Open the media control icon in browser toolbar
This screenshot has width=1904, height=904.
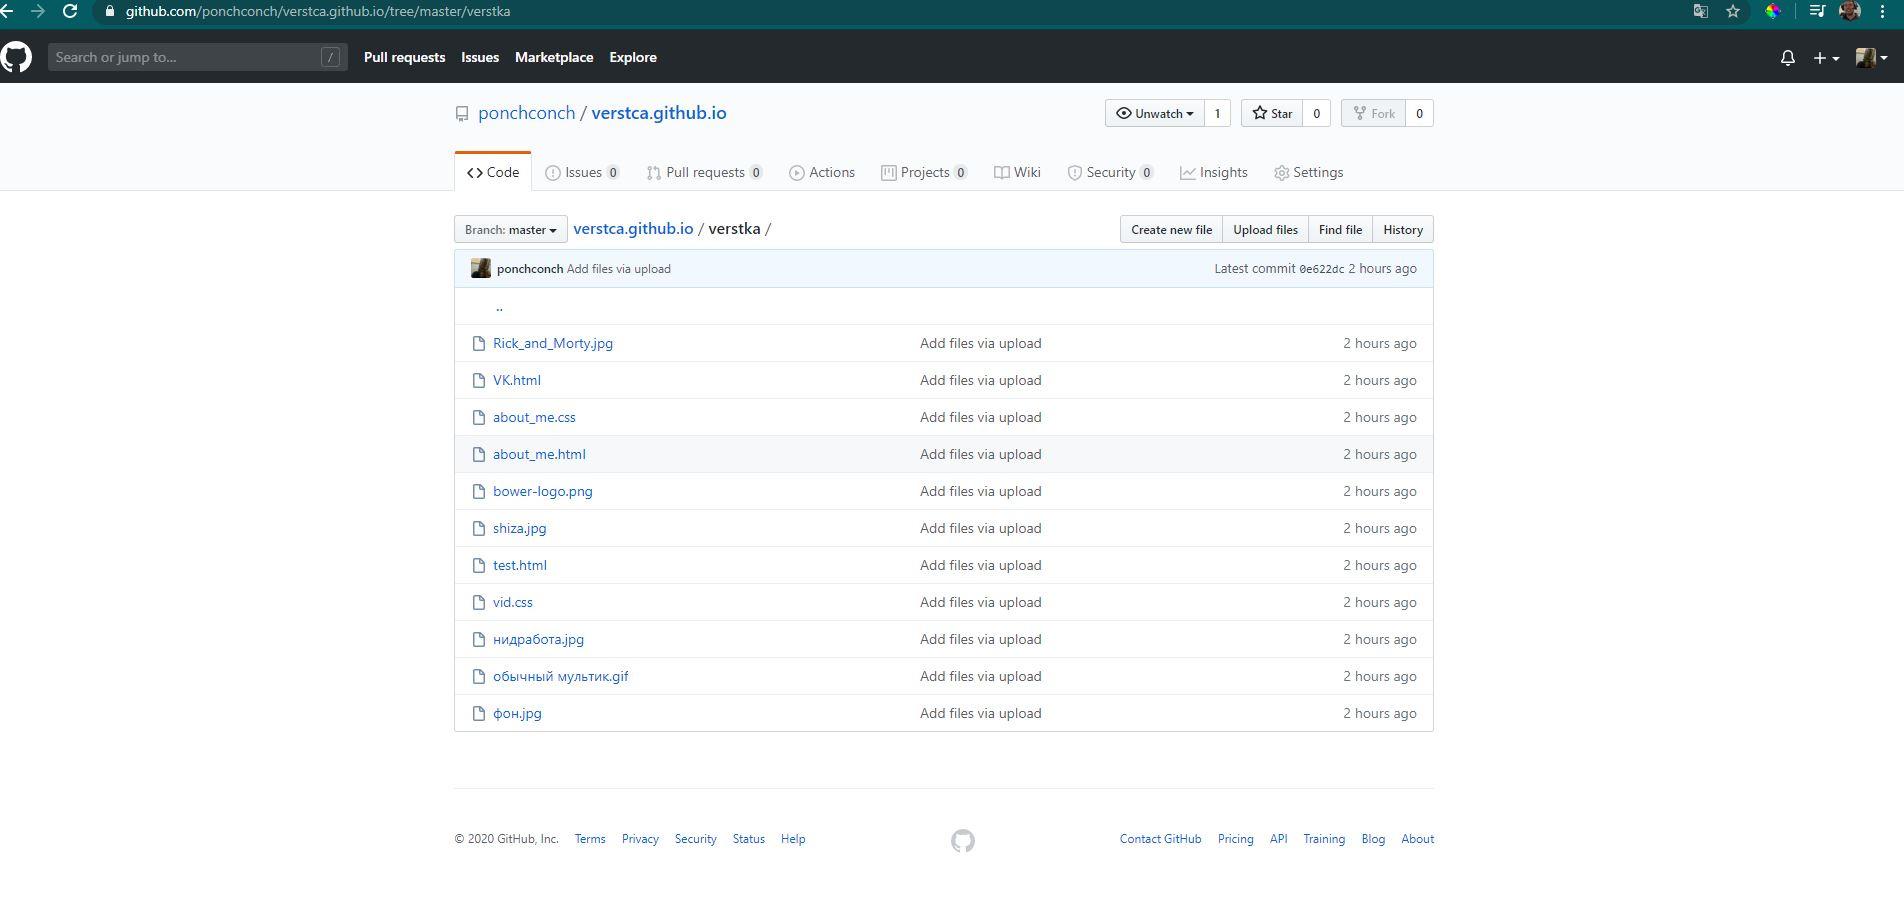coord(1817,12)
